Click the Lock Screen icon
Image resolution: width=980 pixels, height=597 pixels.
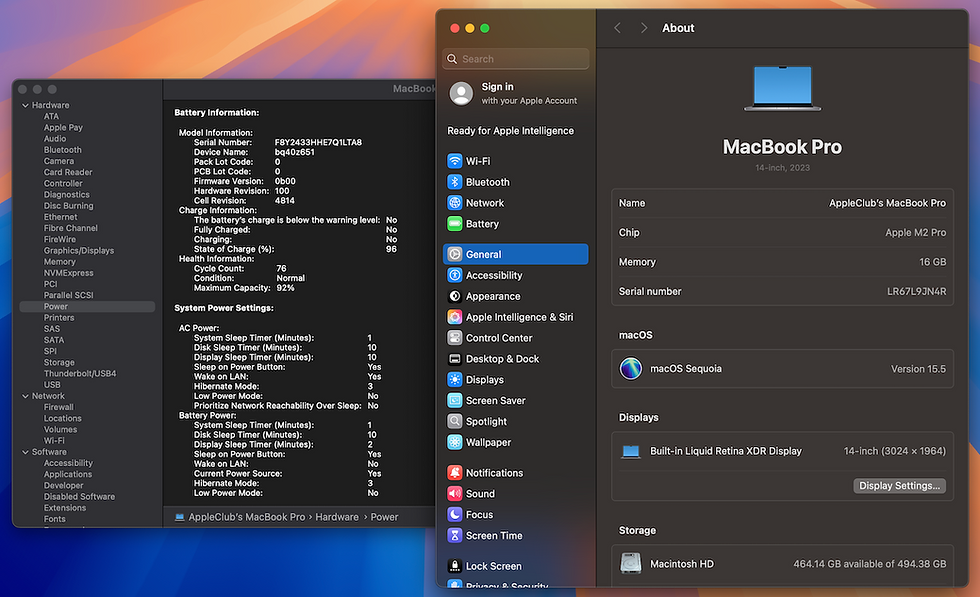tap(455, 566)
